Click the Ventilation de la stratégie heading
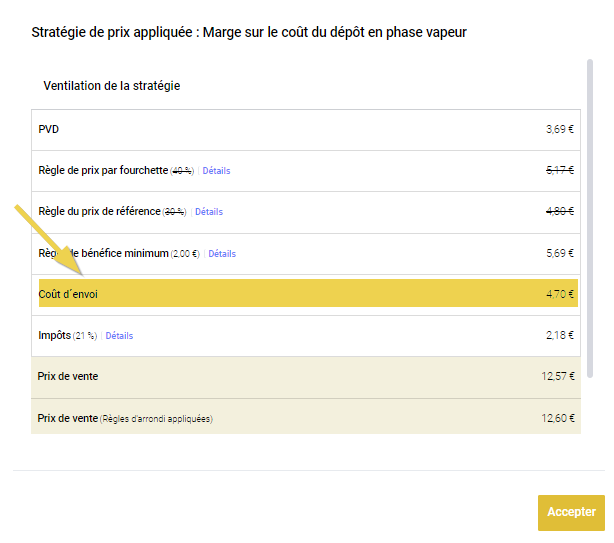The height and width of the screenshot is (543, 614). tap(111, 86)
